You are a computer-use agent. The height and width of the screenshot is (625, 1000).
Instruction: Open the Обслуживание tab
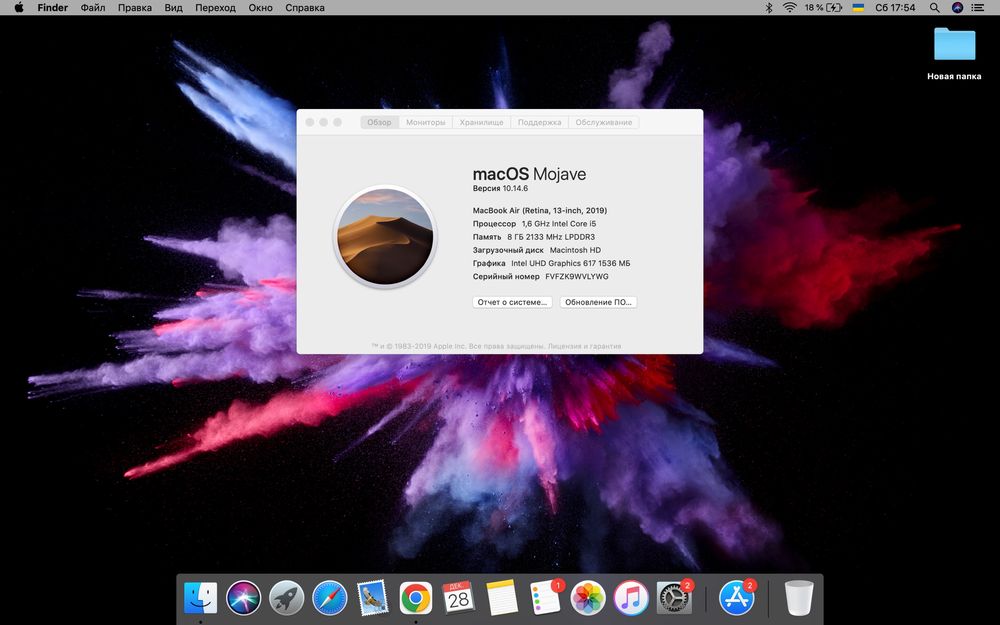[603, 122]
